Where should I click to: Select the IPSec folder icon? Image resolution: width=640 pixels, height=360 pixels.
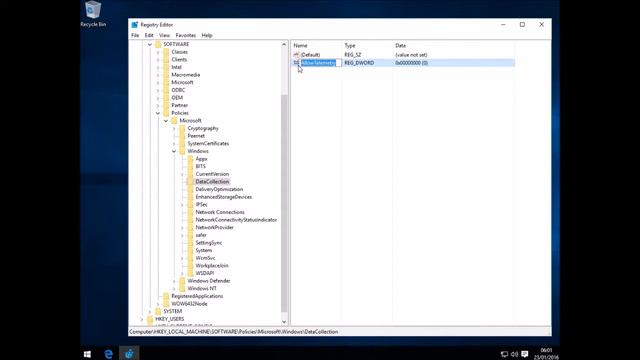point(191,204)
